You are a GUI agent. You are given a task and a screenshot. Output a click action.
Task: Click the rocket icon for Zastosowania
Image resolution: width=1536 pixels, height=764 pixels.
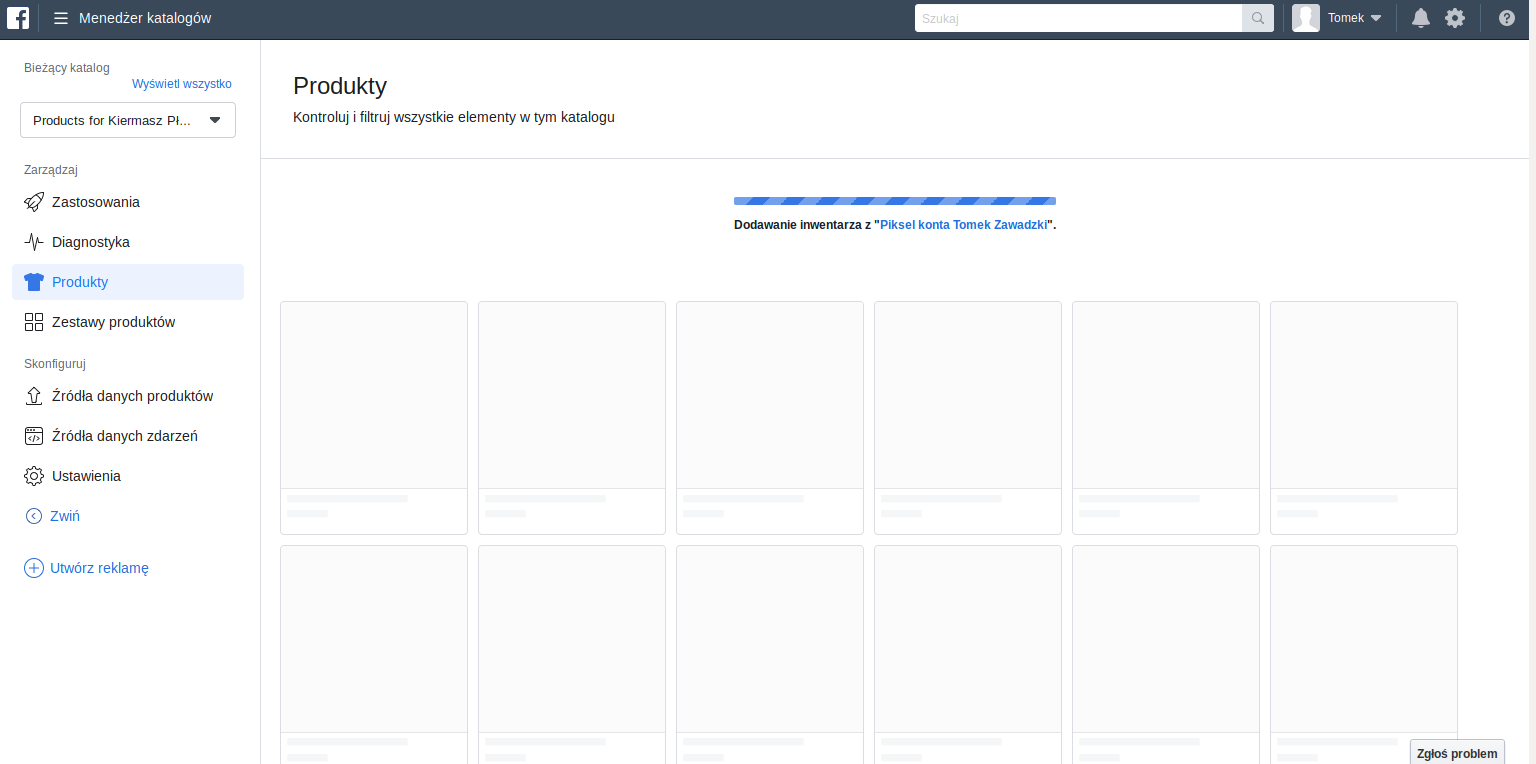coord(34,202)
